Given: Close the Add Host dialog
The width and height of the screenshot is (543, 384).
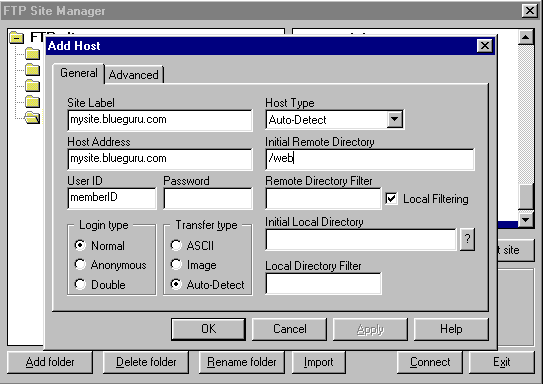Looking at the screenshot, I should click(x=484, y=46).
